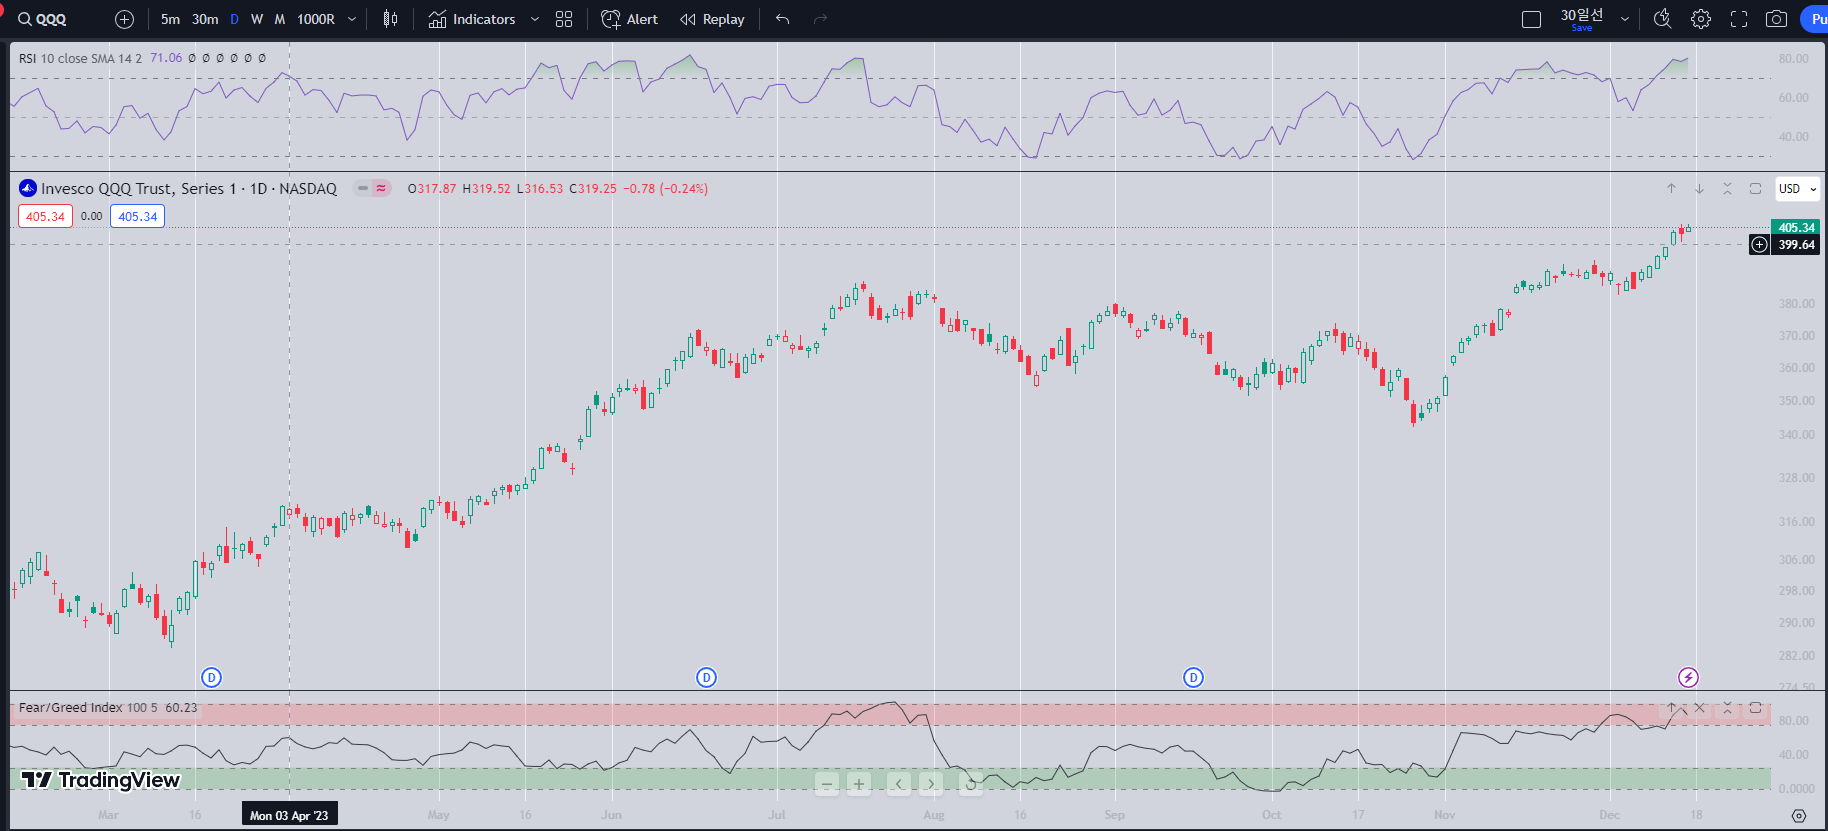1828x831 pixels.
Task: Add a symbol to compare with the plus-circle icon
Action: click(x=124, y=19)
